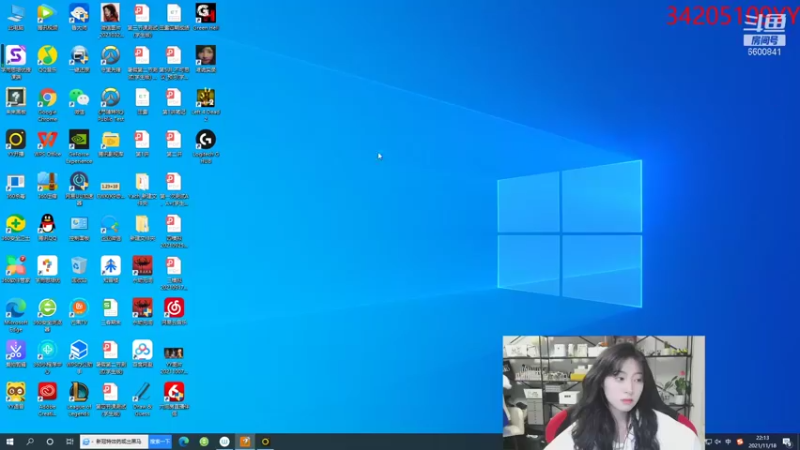Launch Tencent QQ penguin shortcut
Screen dimensions: 800x450
pyautogui.click(x=47, y=228)
